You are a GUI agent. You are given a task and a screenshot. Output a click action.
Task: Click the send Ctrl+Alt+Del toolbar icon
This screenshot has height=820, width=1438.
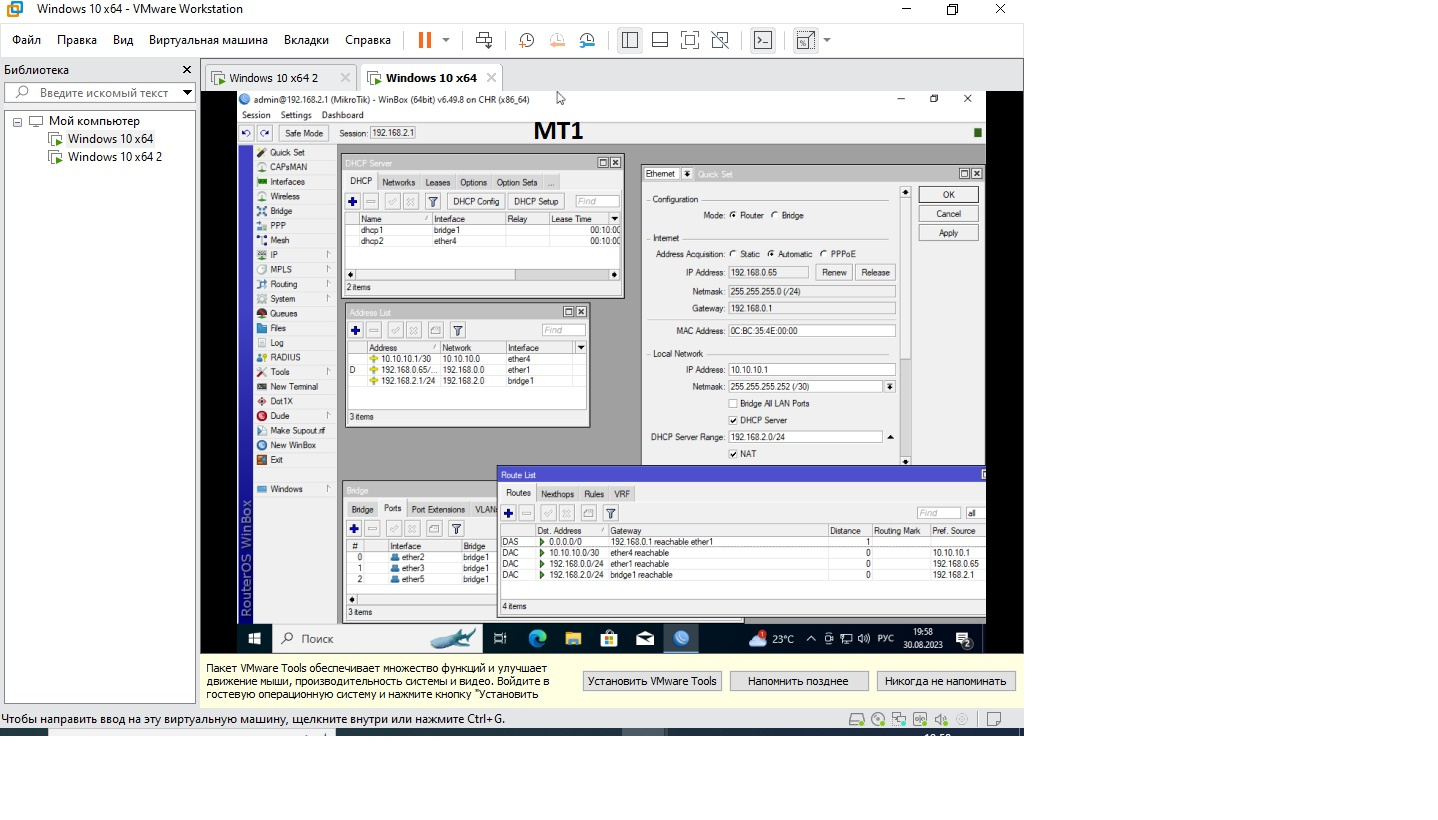point(484,40)
